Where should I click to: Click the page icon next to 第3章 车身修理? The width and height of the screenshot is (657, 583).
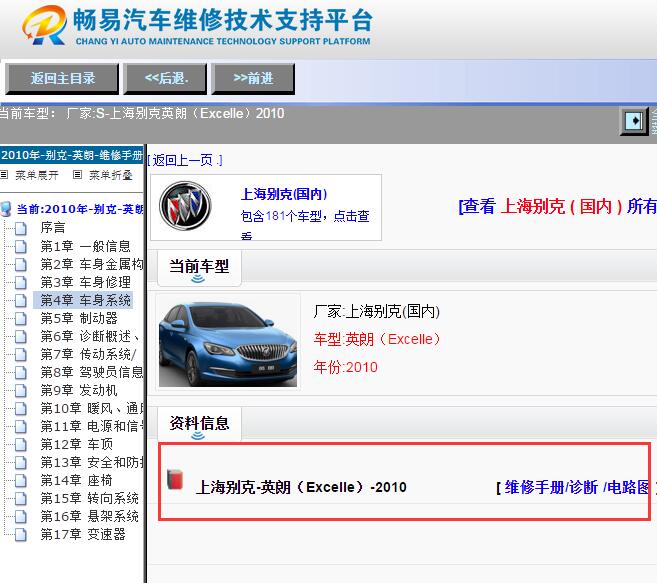point(21,282)
